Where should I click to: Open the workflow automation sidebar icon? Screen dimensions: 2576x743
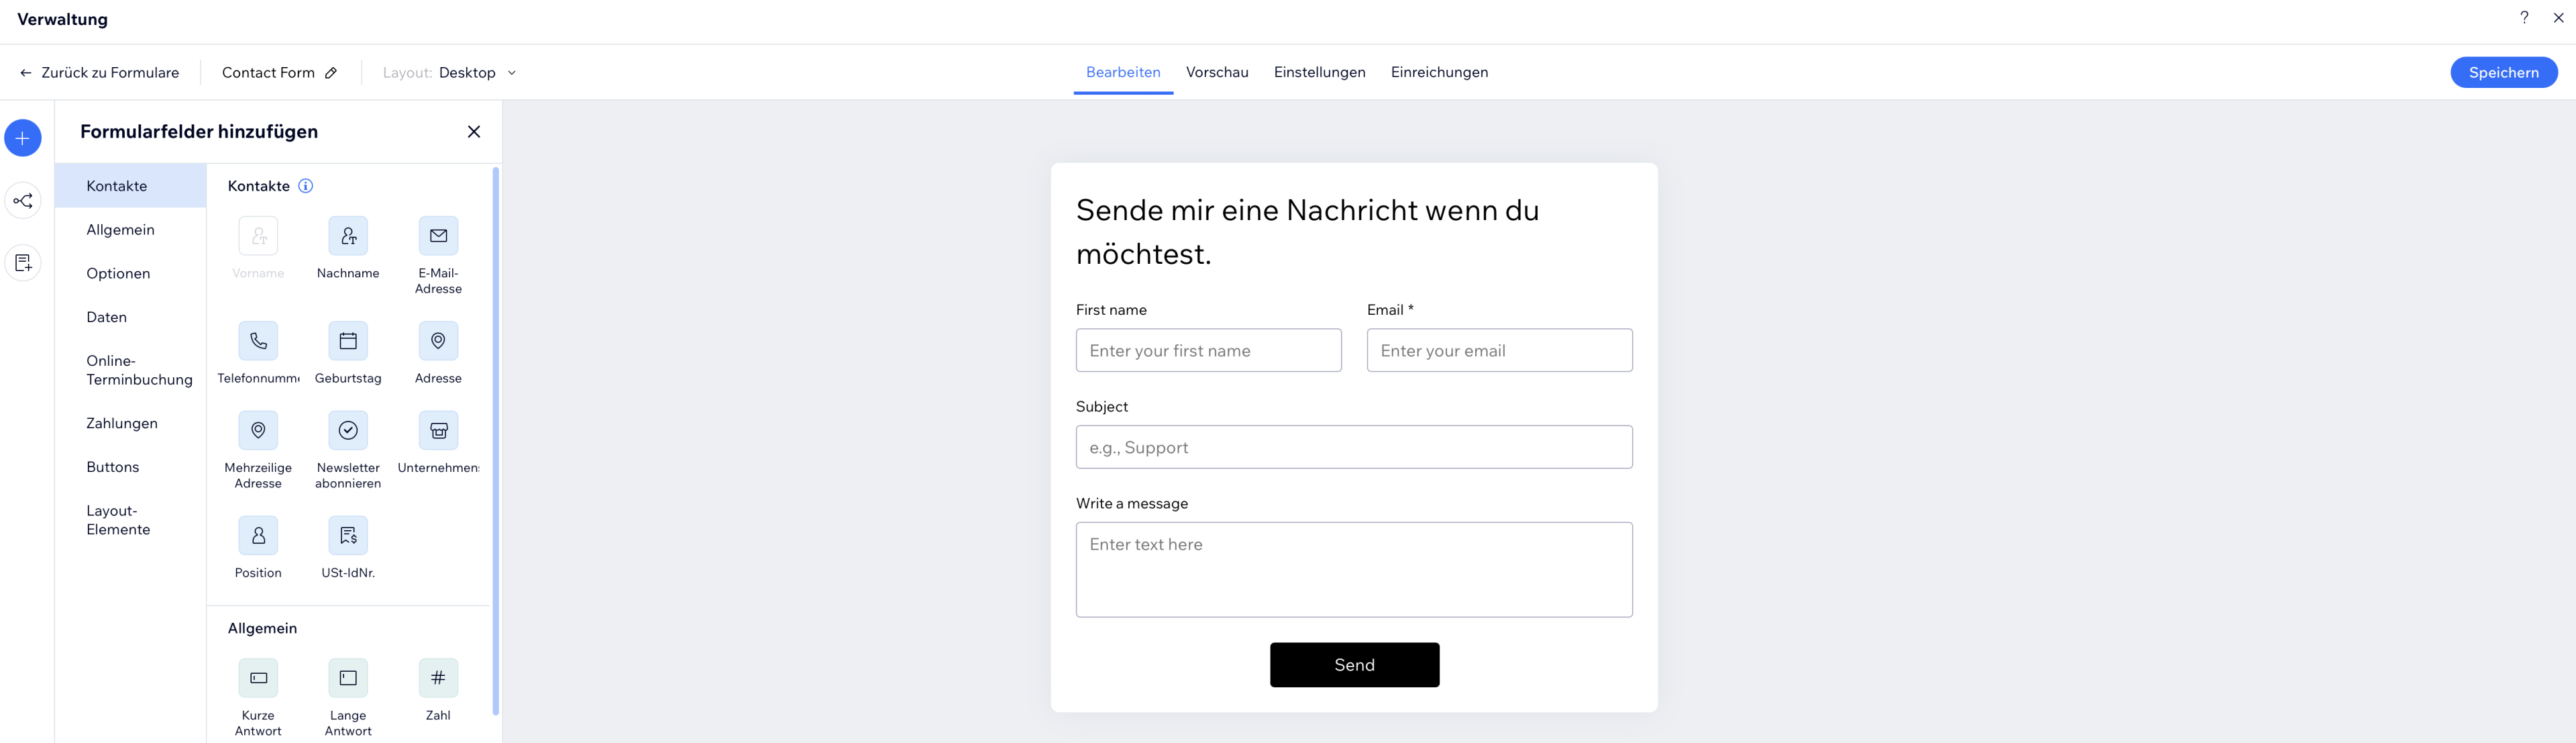pyautogui.click(x=23, y=201)
